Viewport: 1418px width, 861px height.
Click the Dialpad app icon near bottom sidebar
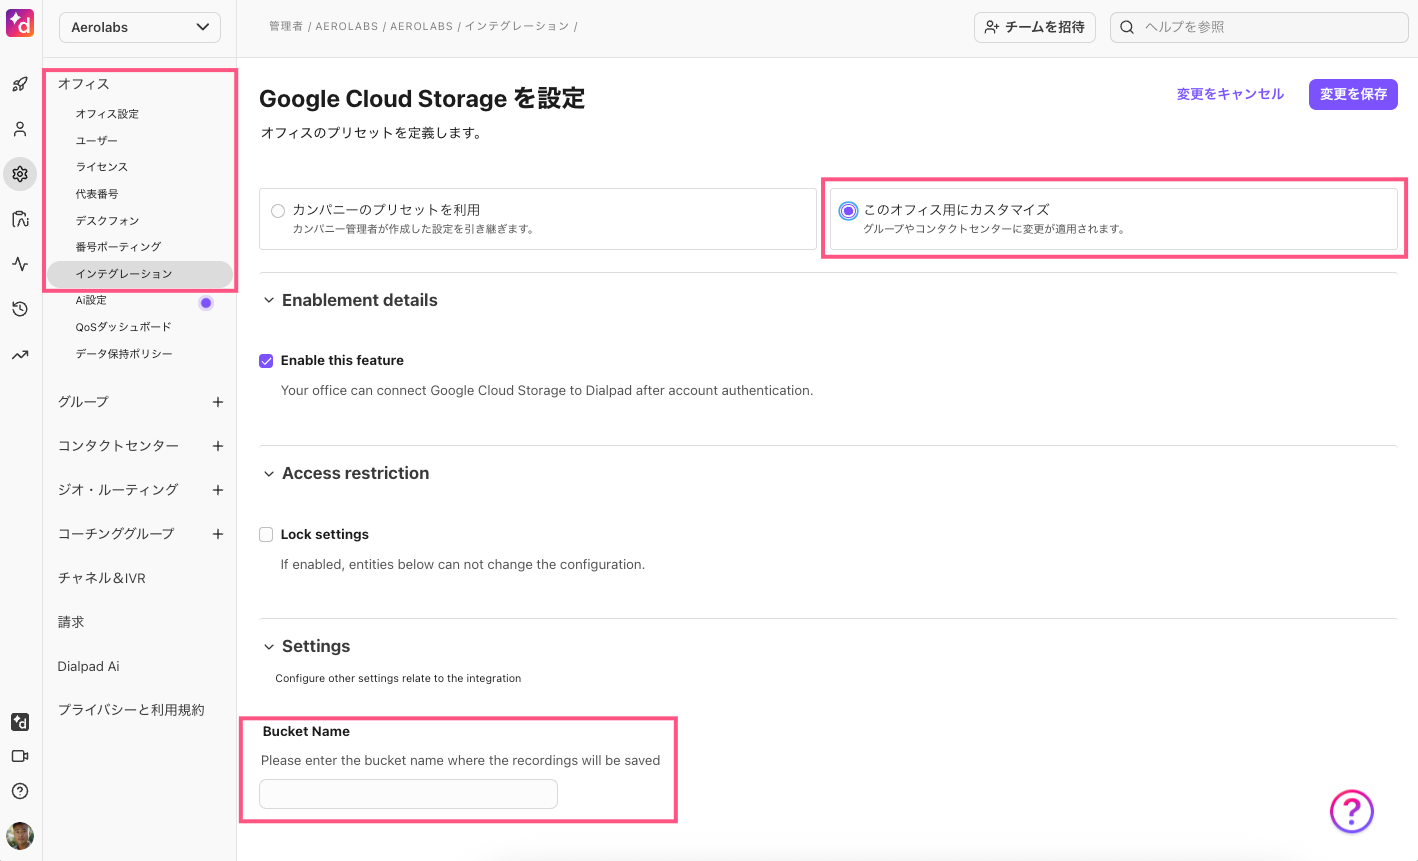20,721
